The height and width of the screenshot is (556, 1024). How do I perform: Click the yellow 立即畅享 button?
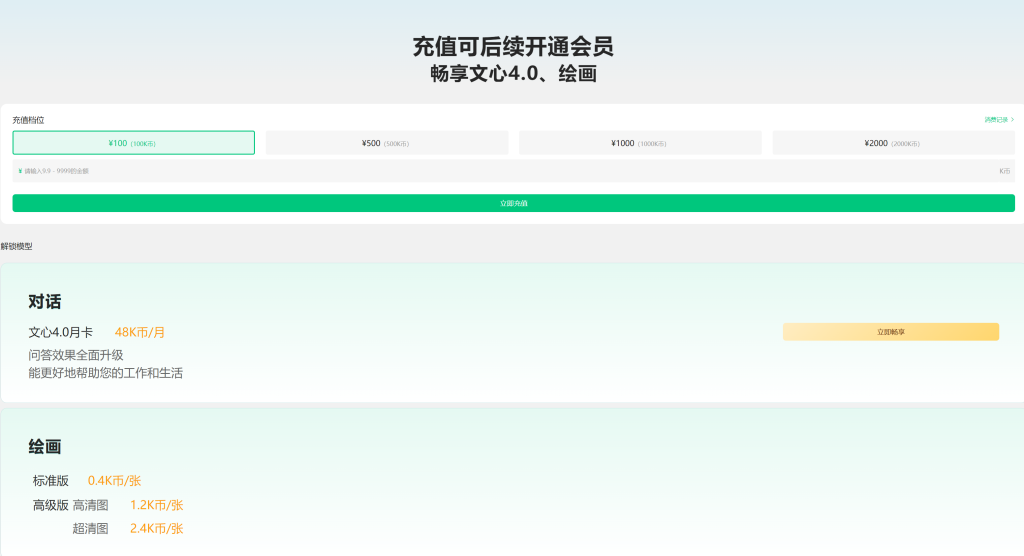click(891, 332)
